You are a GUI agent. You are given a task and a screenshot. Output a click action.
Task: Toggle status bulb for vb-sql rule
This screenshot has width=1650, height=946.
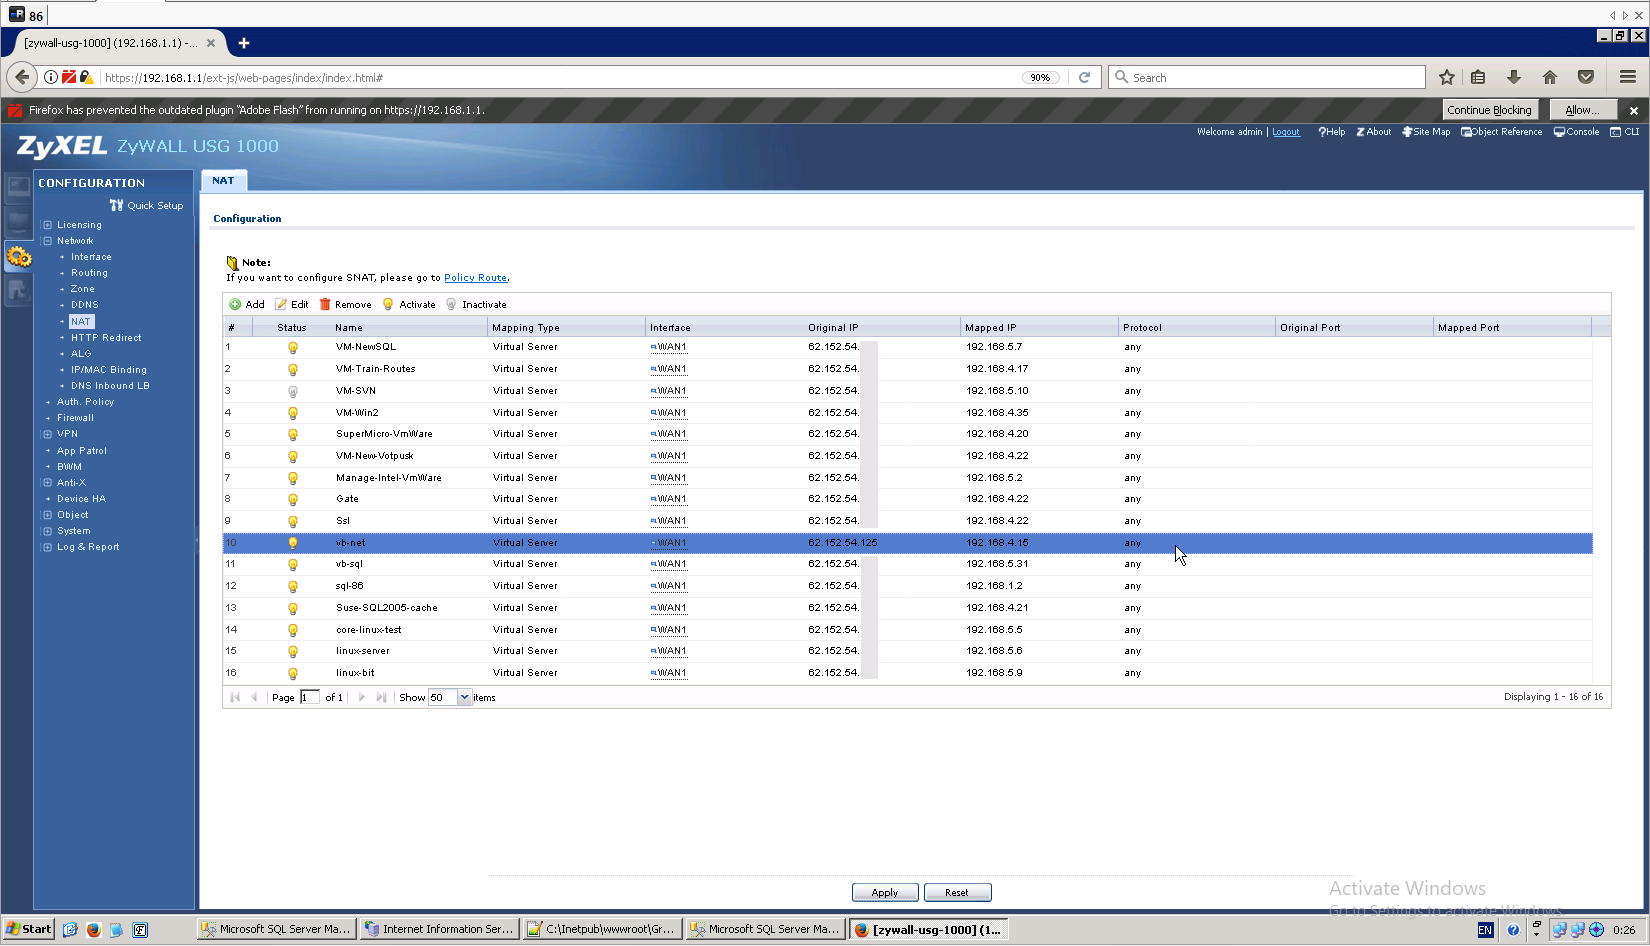[293, 564]
